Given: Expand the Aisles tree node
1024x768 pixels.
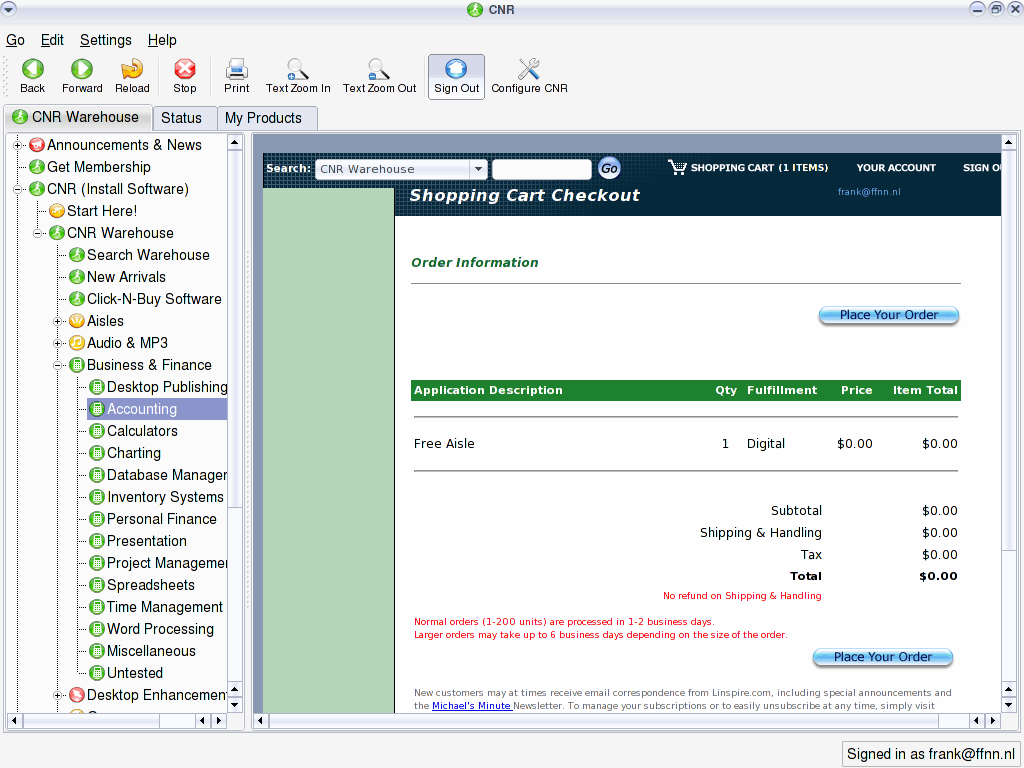Looking at the screenshot, I should [x=57, y=321].
